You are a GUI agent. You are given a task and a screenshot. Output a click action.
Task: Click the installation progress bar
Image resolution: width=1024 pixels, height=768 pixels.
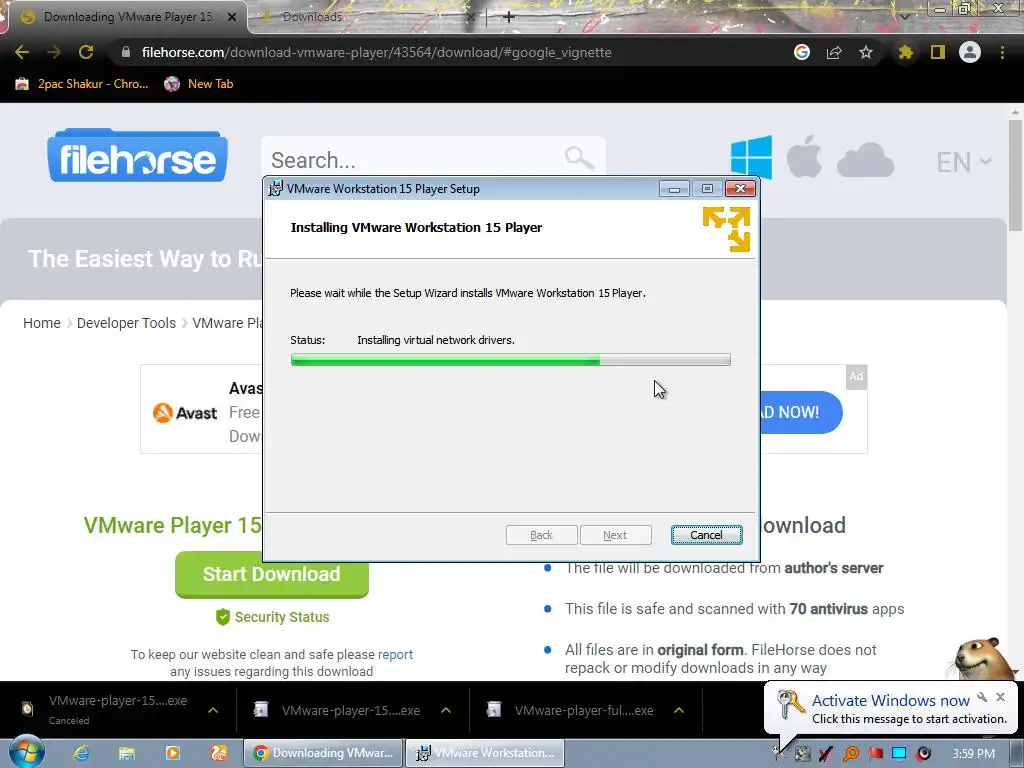pos(511,359)
